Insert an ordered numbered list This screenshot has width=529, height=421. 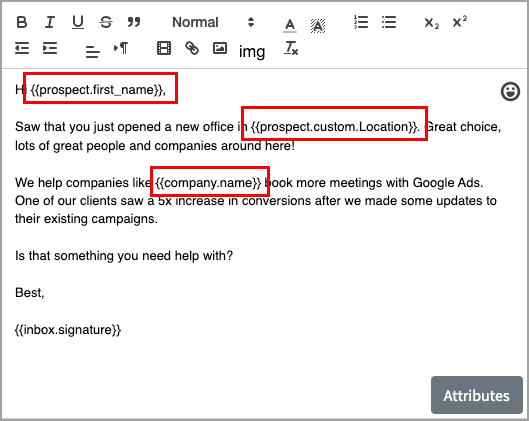pos(361,22)
